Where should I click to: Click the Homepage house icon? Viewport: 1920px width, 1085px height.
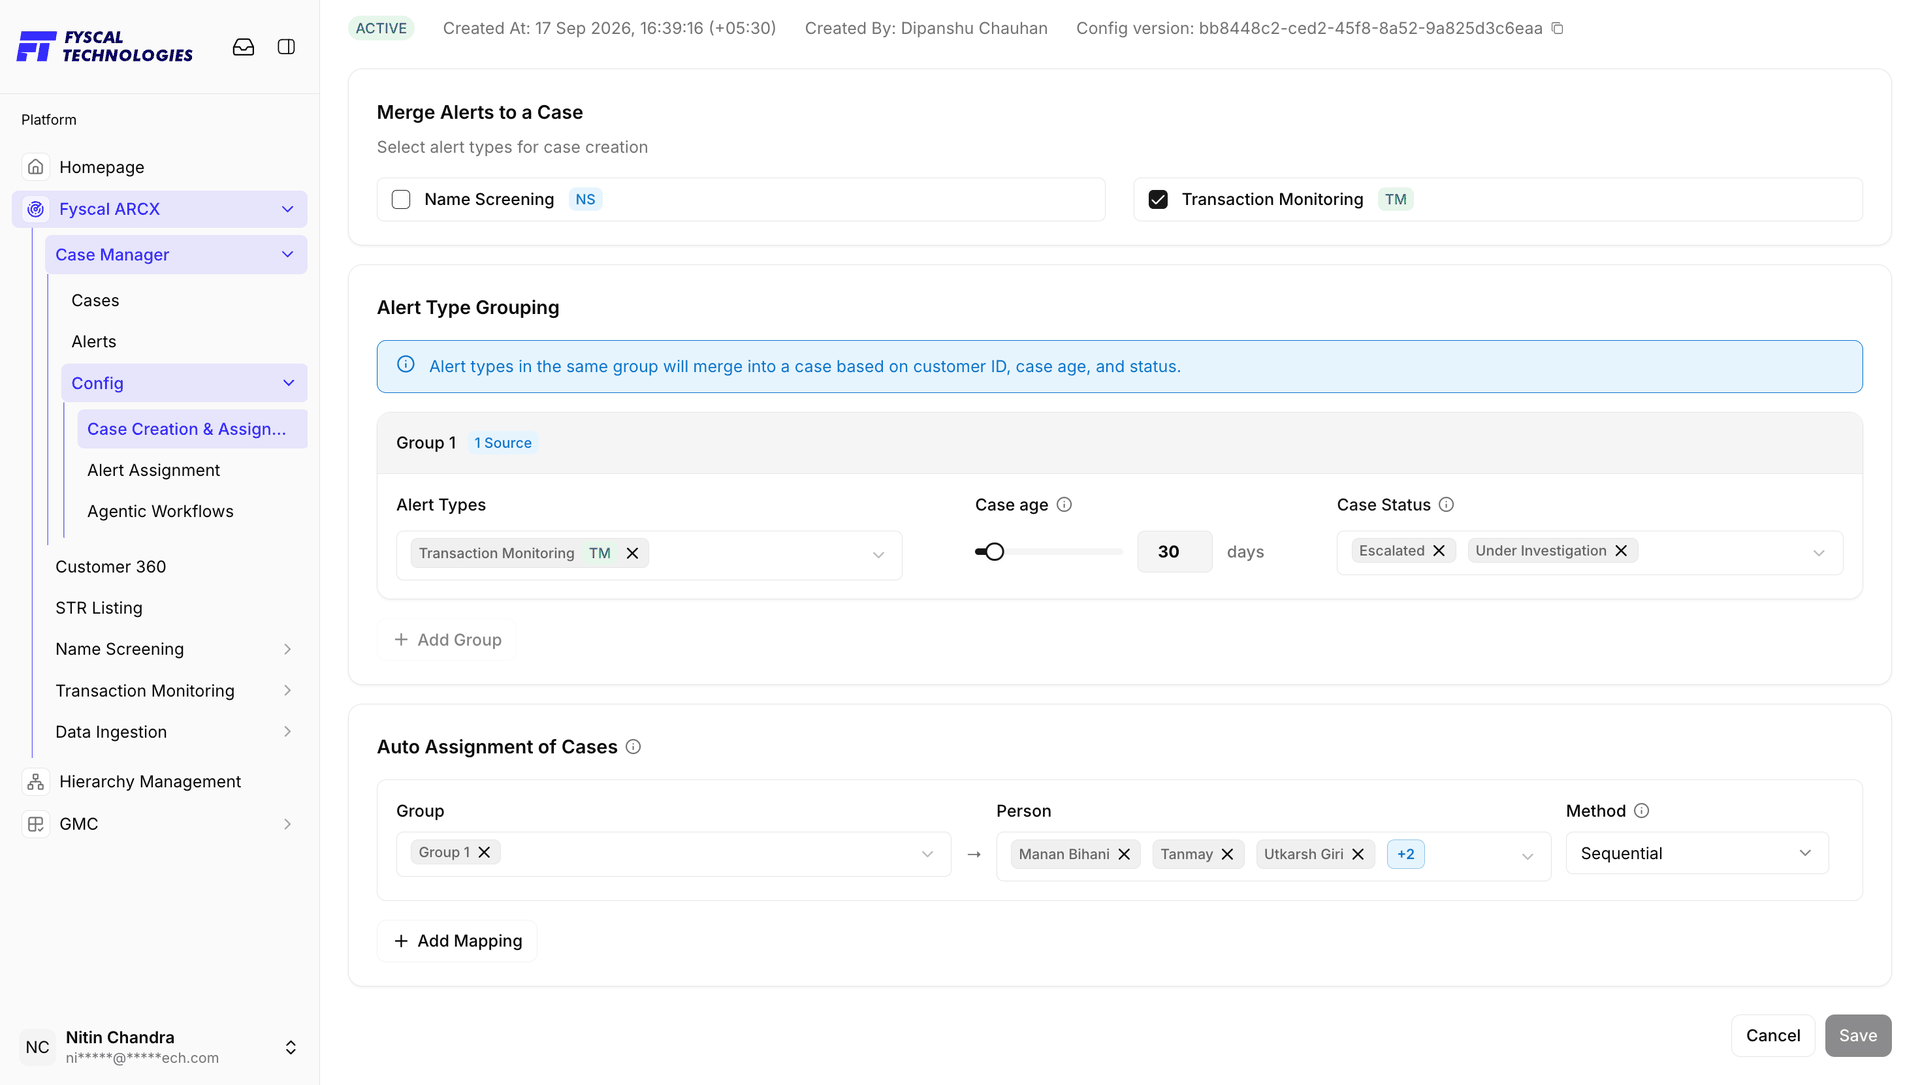[x=36, y=167]
